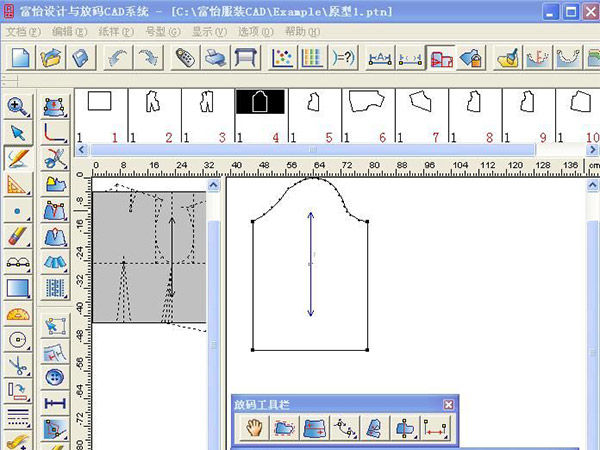Select pattern piece thumbnail number 2
The image size is (600, 450).
(x=154, y=115)
